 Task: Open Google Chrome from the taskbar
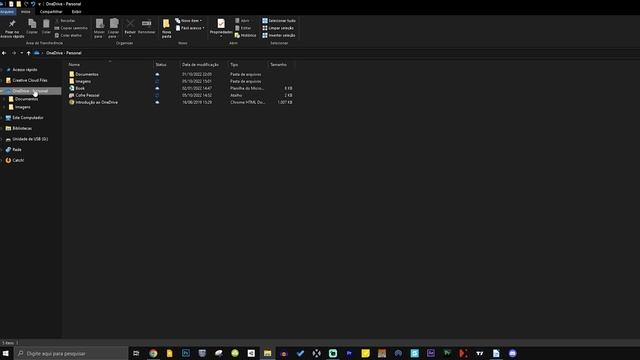(x=153, y=353)
